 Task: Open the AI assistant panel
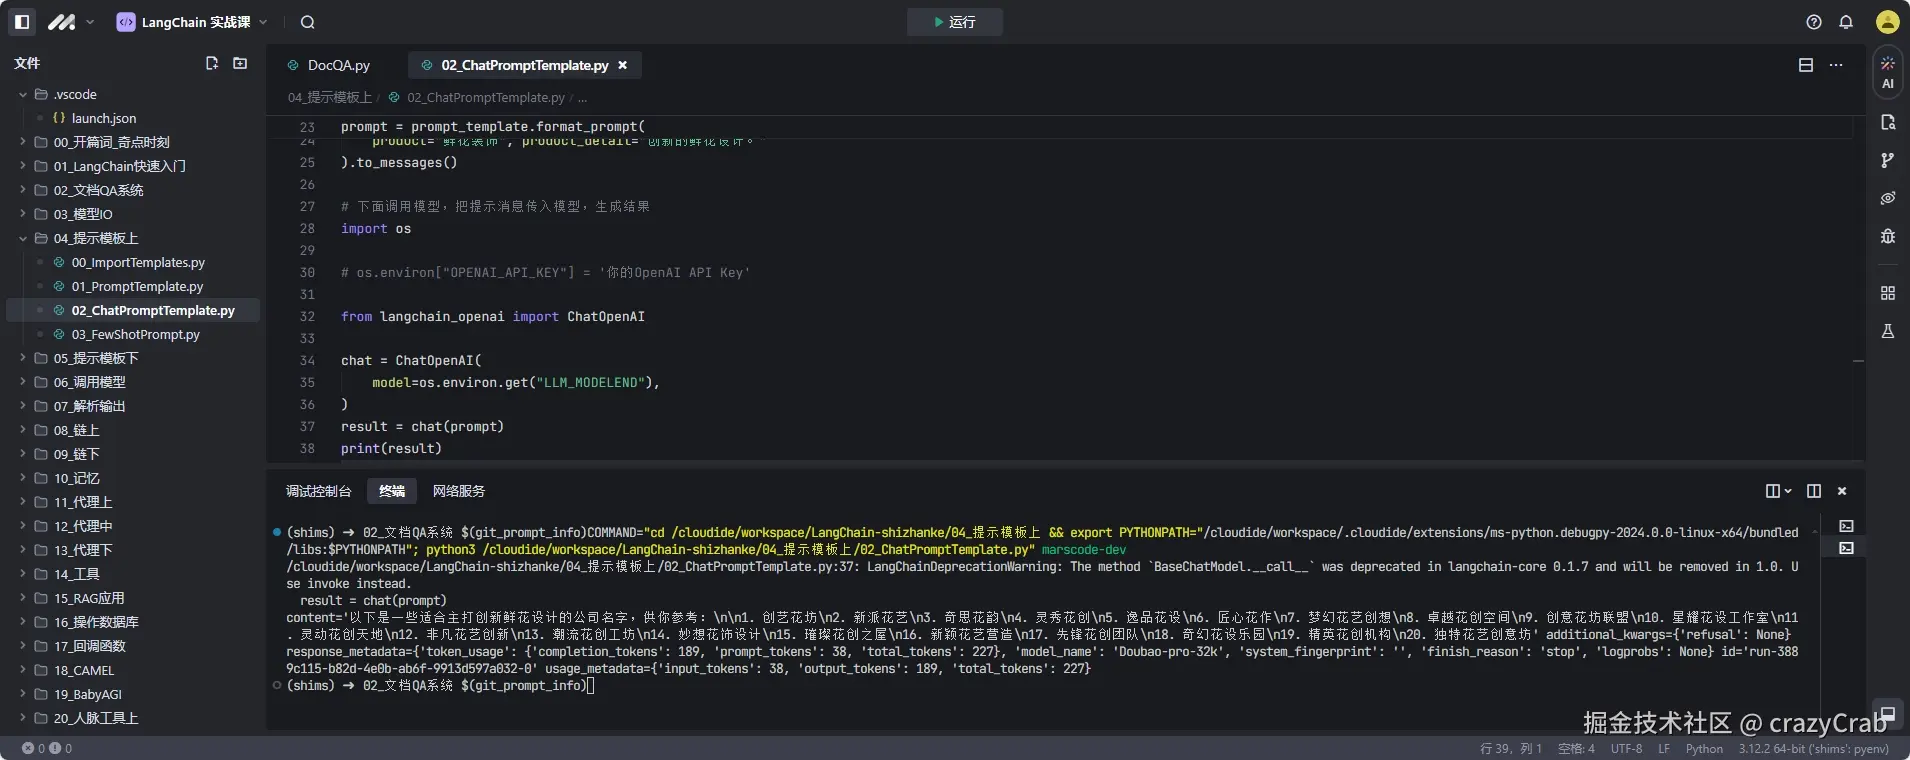1887,72
